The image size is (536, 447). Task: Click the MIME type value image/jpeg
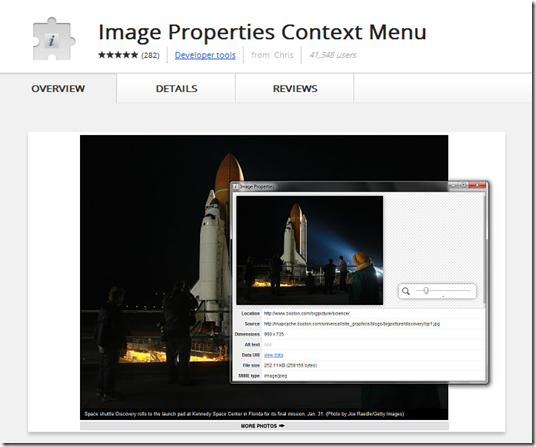(276, 376)
